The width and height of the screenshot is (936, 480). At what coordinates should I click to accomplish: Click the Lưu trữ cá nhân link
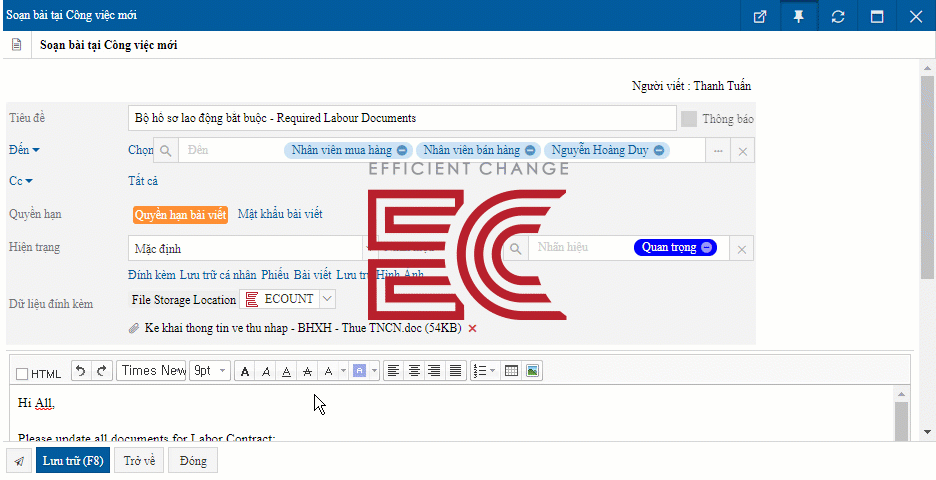pos(218,275)
